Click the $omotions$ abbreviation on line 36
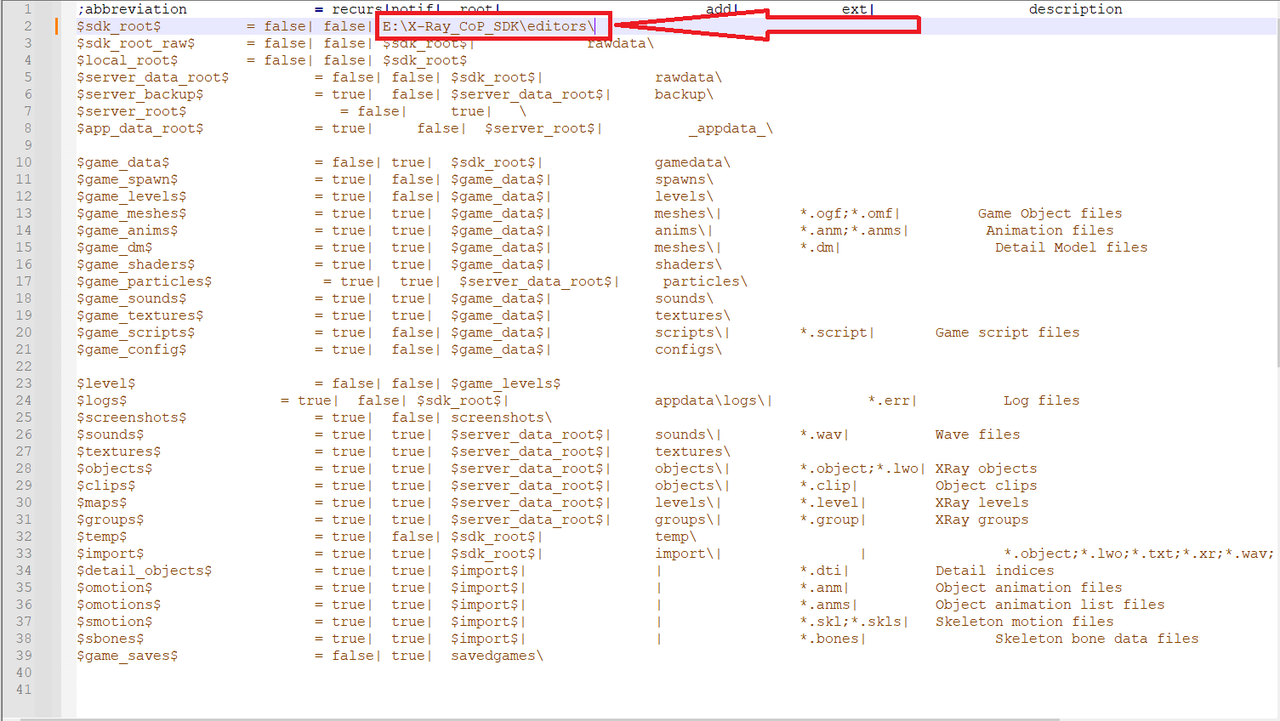 coord(119,604)
